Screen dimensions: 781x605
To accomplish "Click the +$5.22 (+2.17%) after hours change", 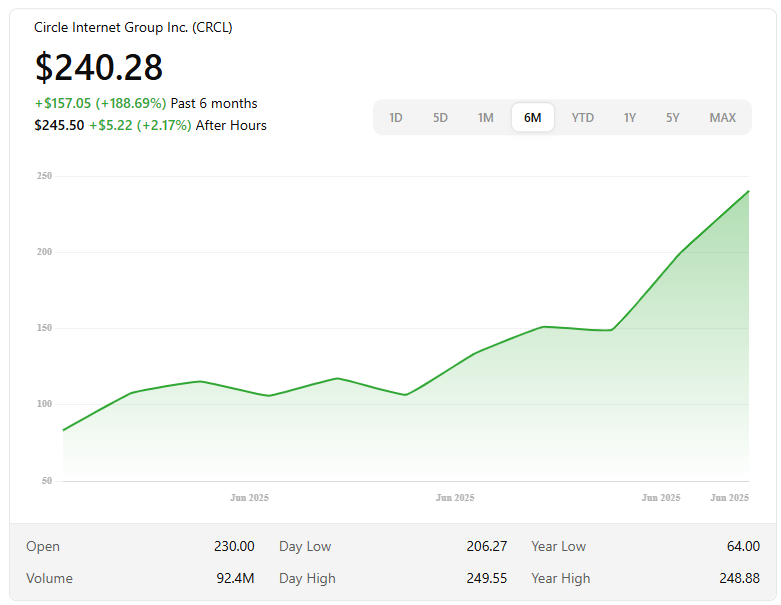I will tap(140, 125).
